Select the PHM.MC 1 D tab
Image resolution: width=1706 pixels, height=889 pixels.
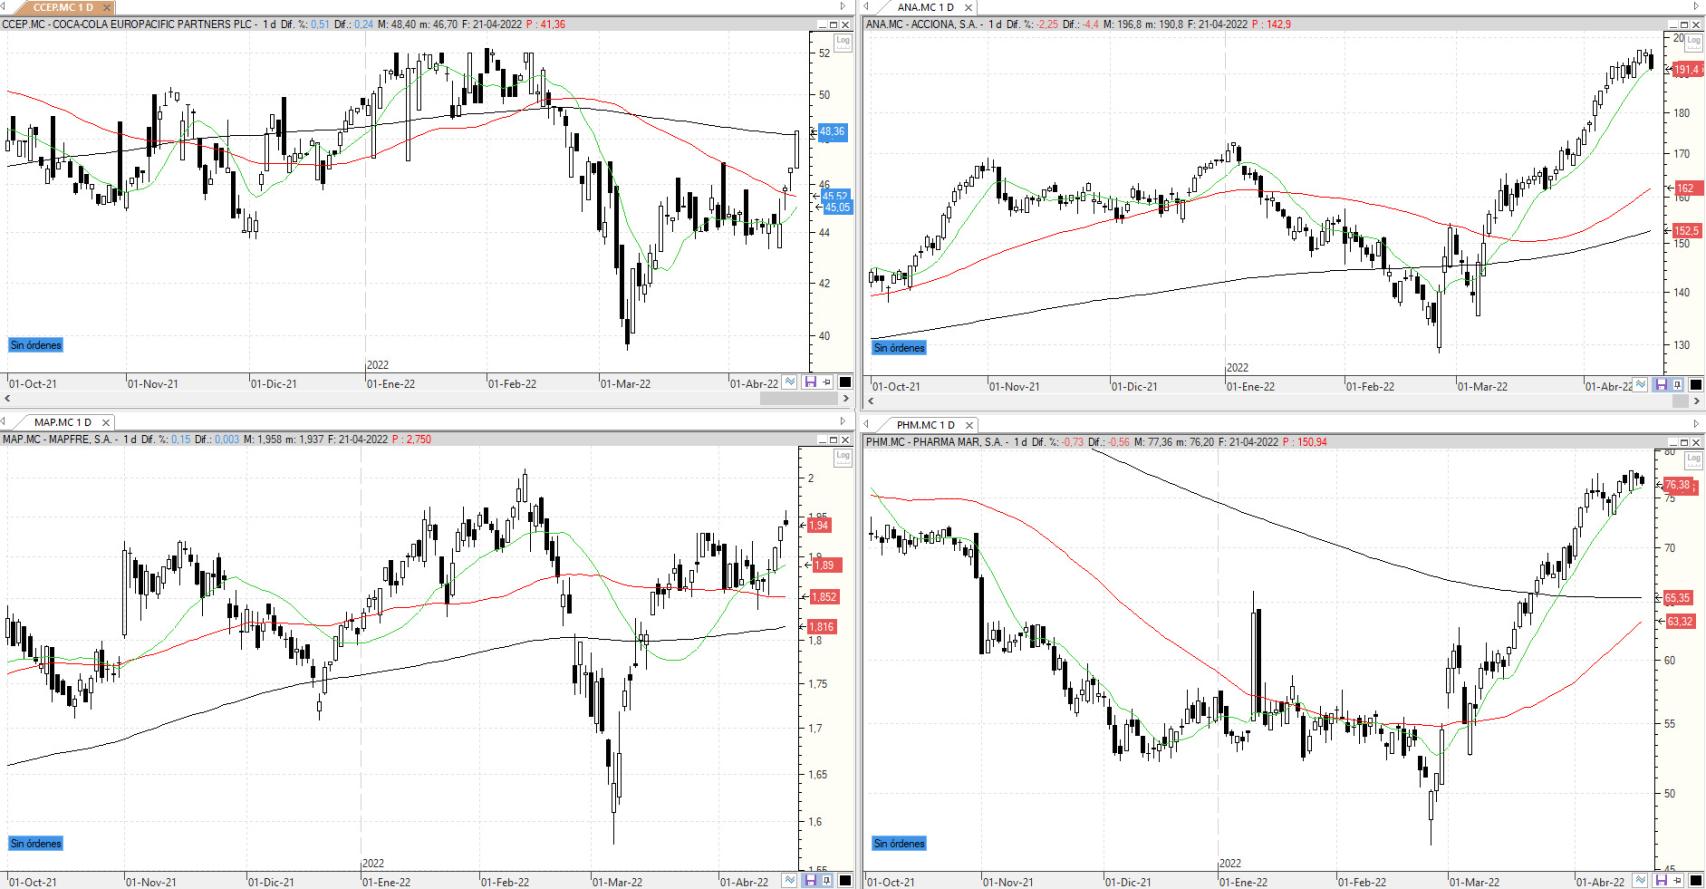[x=927, y=425]
